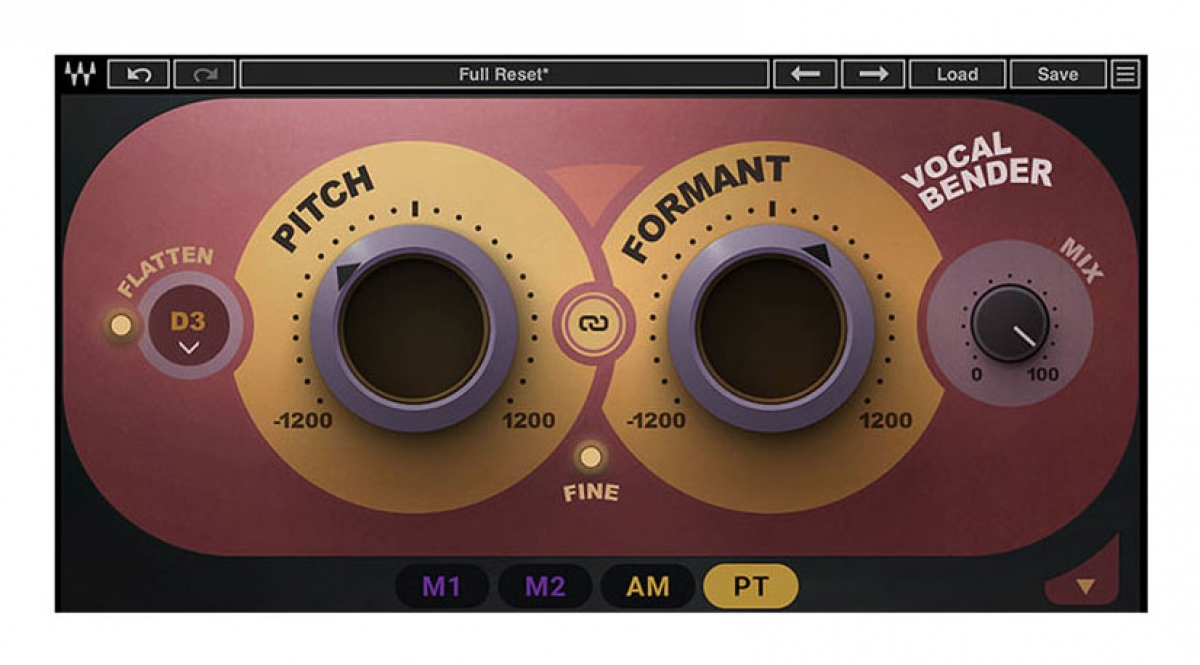
Task: Open the D3 flatten note selector
Action: (188, 325)
